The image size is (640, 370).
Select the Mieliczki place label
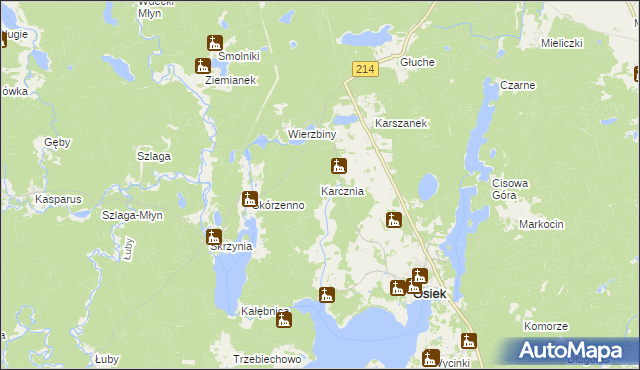562,43
